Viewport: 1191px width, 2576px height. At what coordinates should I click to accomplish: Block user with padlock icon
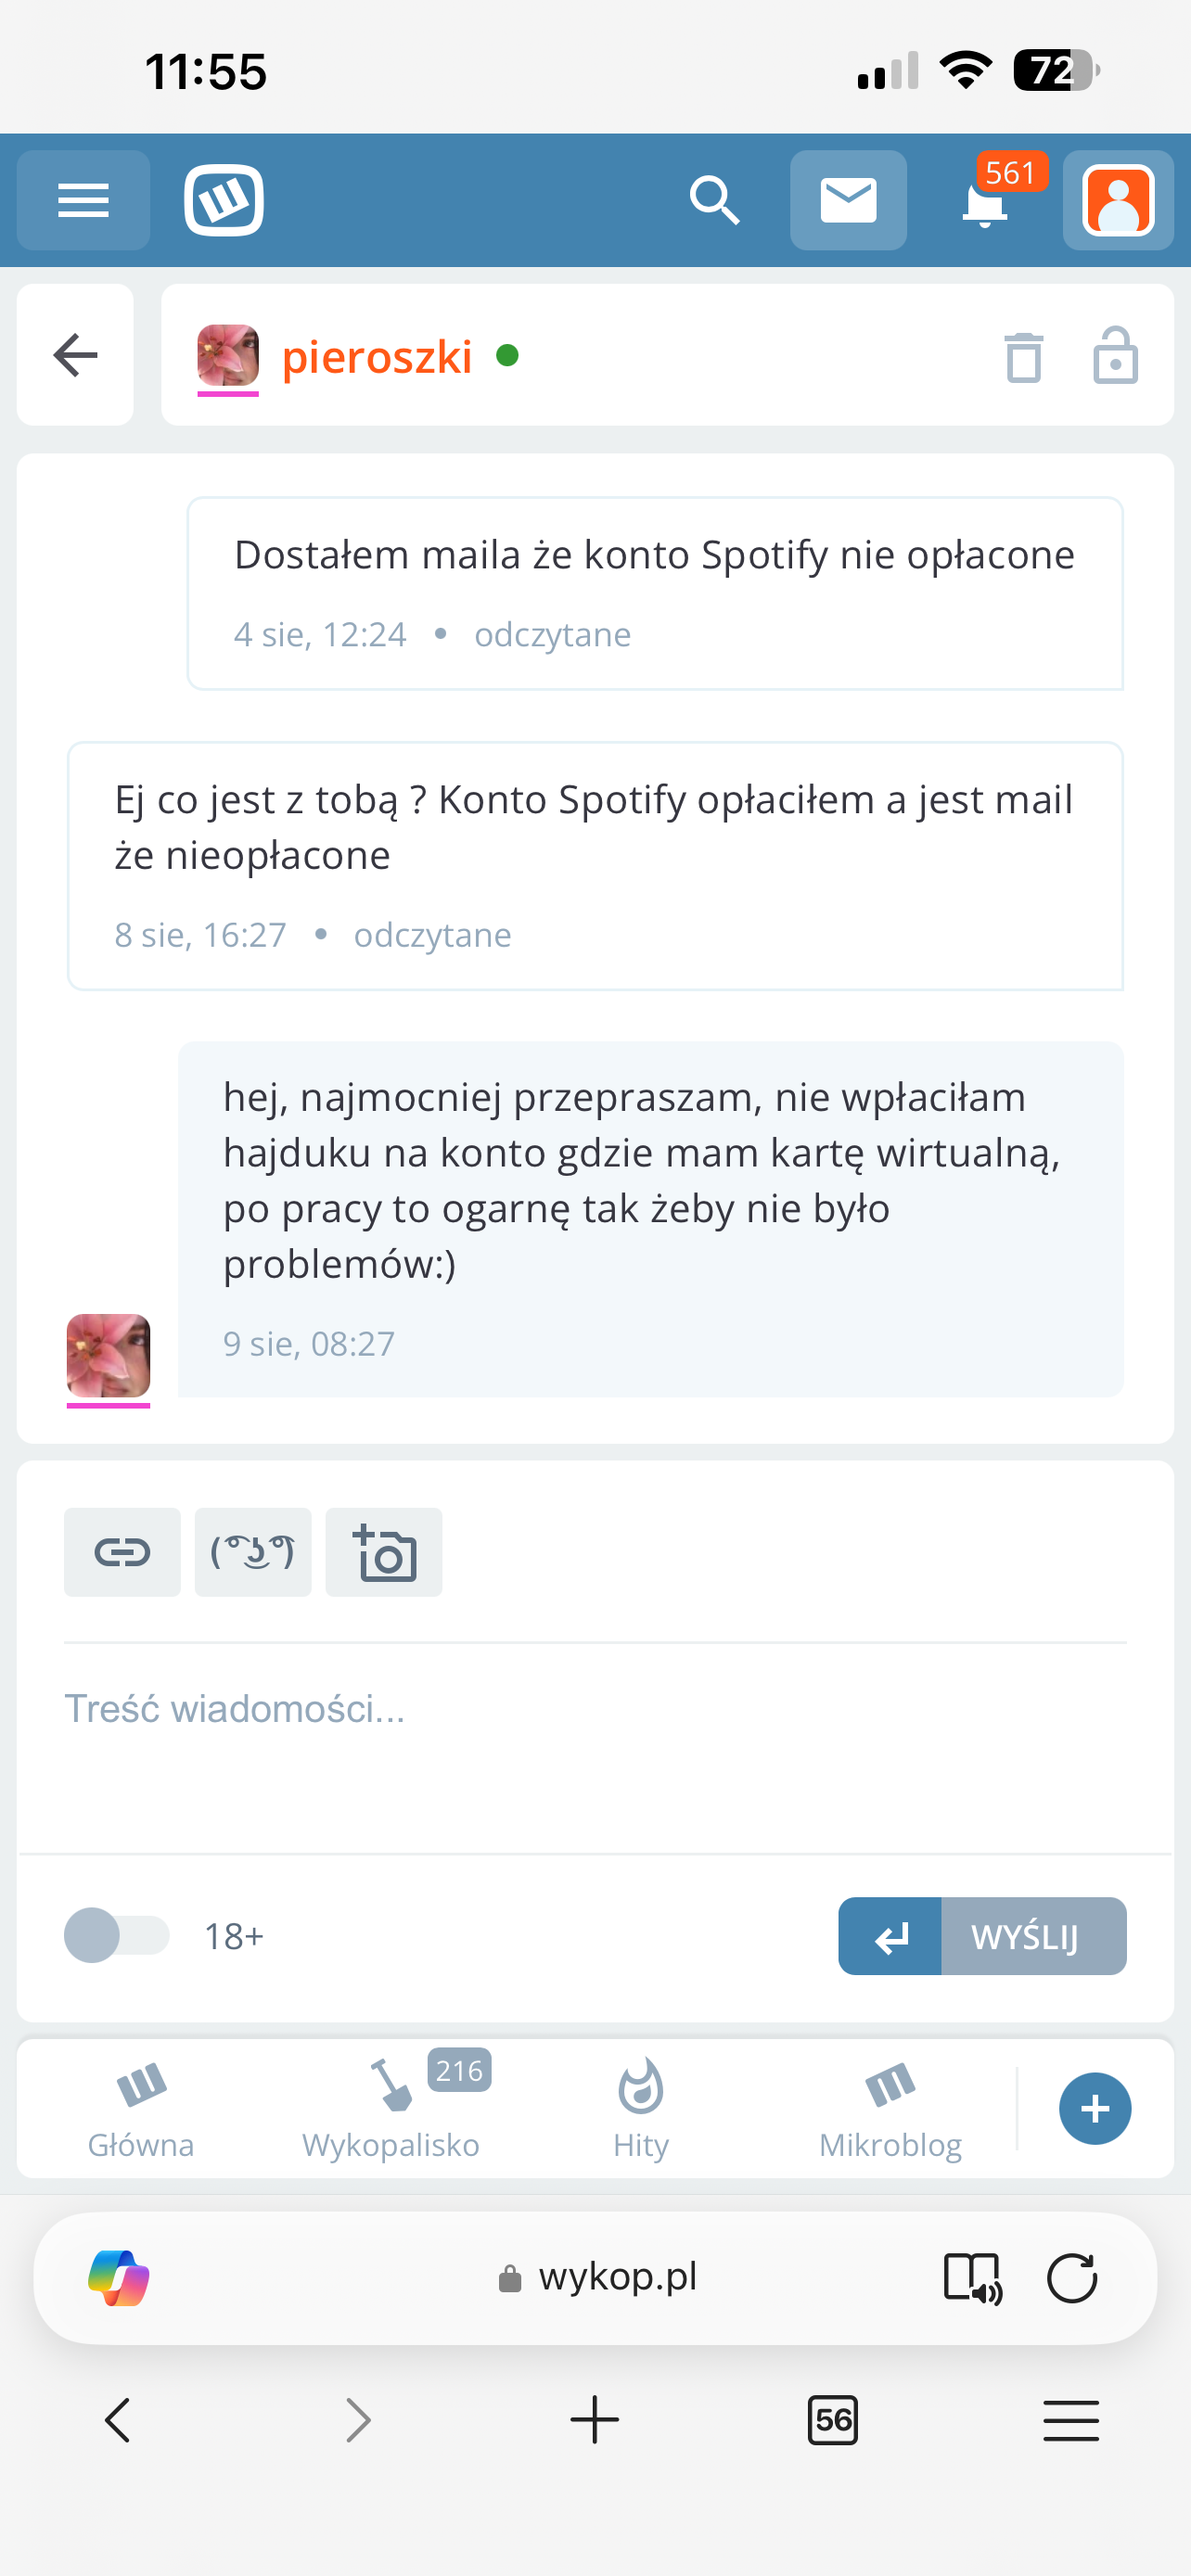pos(1115,356)
